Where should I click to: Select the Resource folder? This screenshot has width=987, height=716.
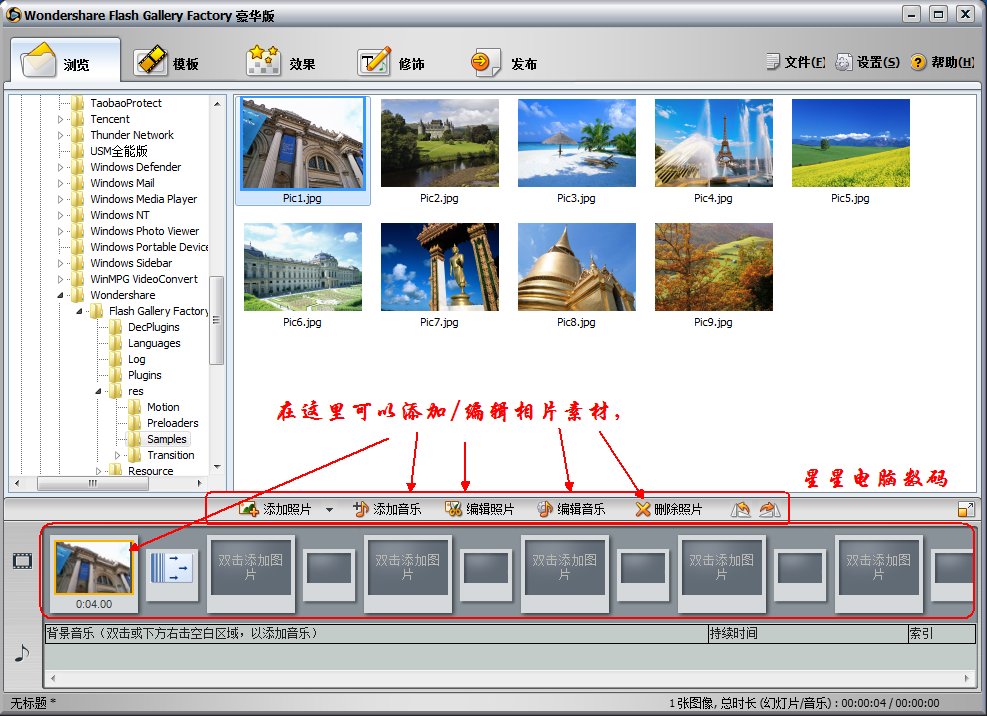150,471
